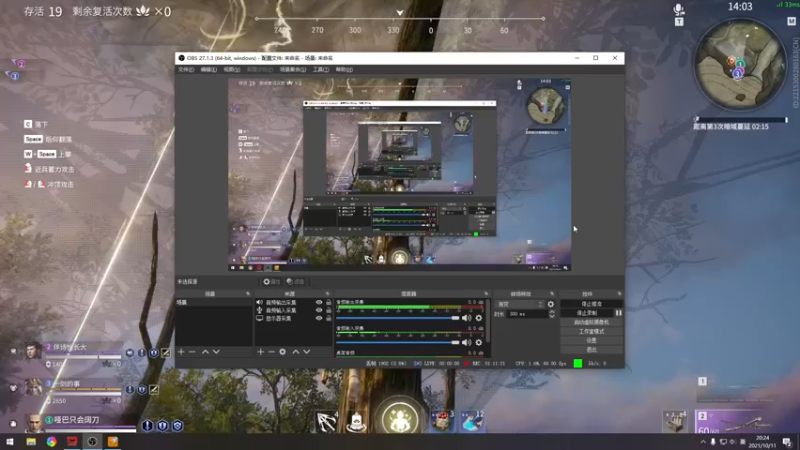Pop out the Sources dock panel
Screen dimensions: 800x450
pos(328,294)
